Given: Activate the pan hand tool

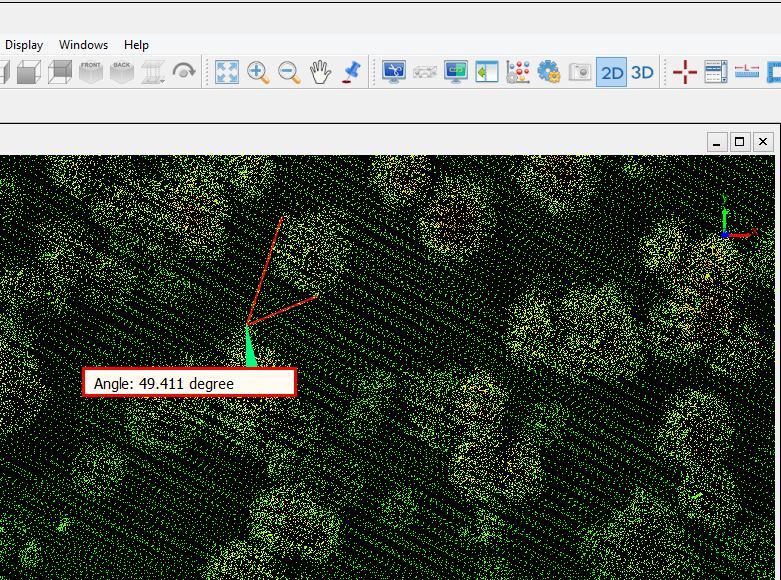Looking at the screenshot, I should click(x=320, y=72).
